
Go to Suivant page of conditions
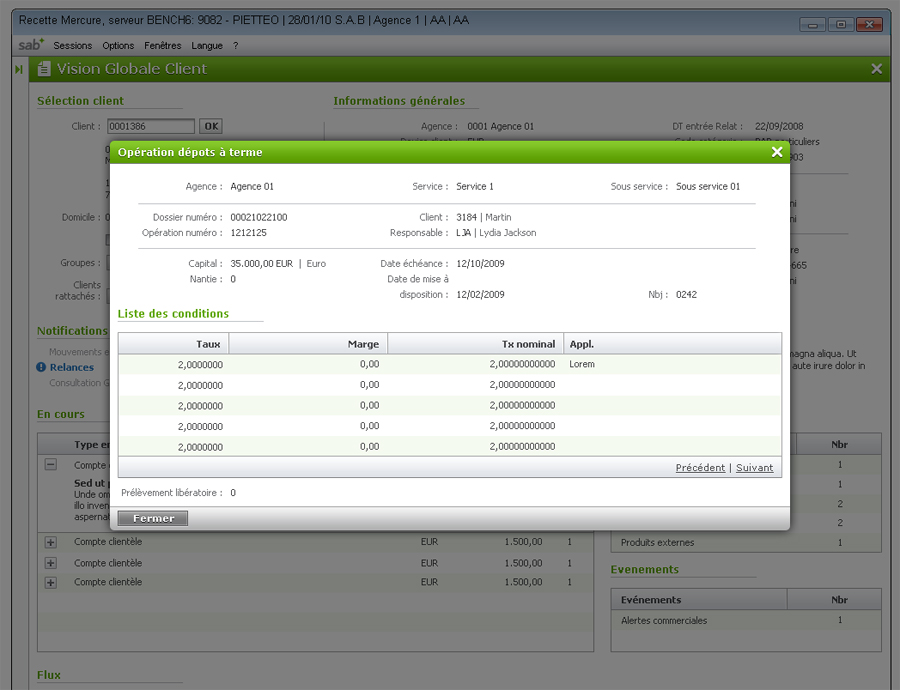click(x=754, y=468)
